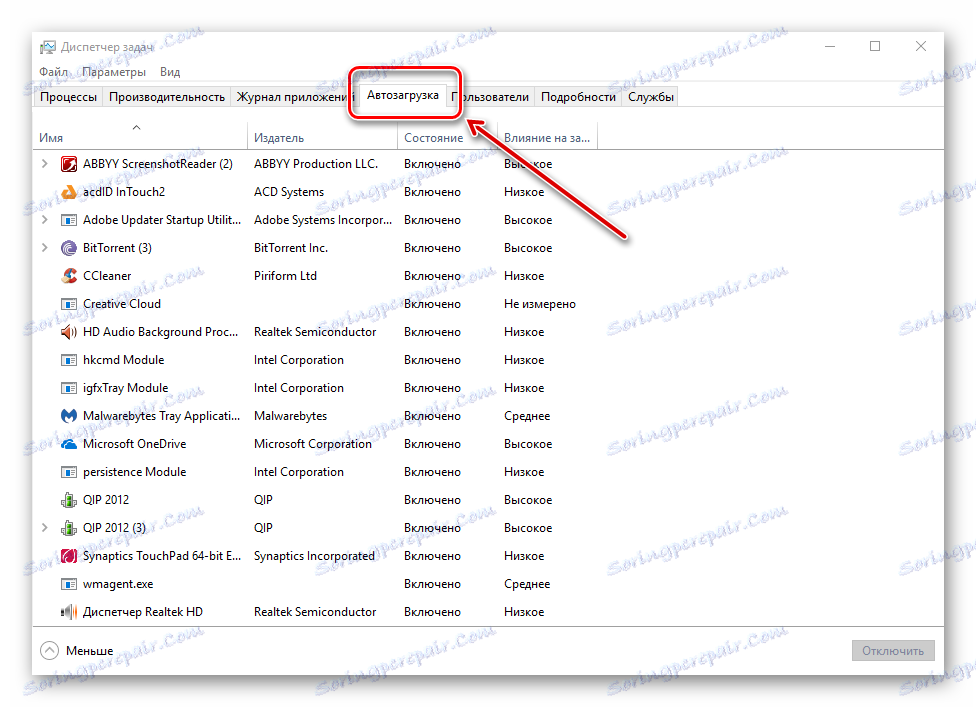Click the Adobe Updater Startup Utility icon
The image size is (976, 707).
tap(68, 220)
